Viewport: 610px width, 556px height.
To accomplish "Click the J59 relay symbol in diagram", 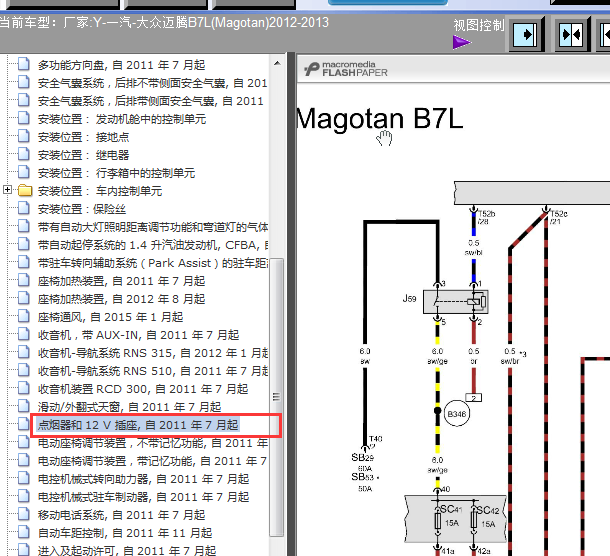I will pyautogui.click(x=456, y=302).
